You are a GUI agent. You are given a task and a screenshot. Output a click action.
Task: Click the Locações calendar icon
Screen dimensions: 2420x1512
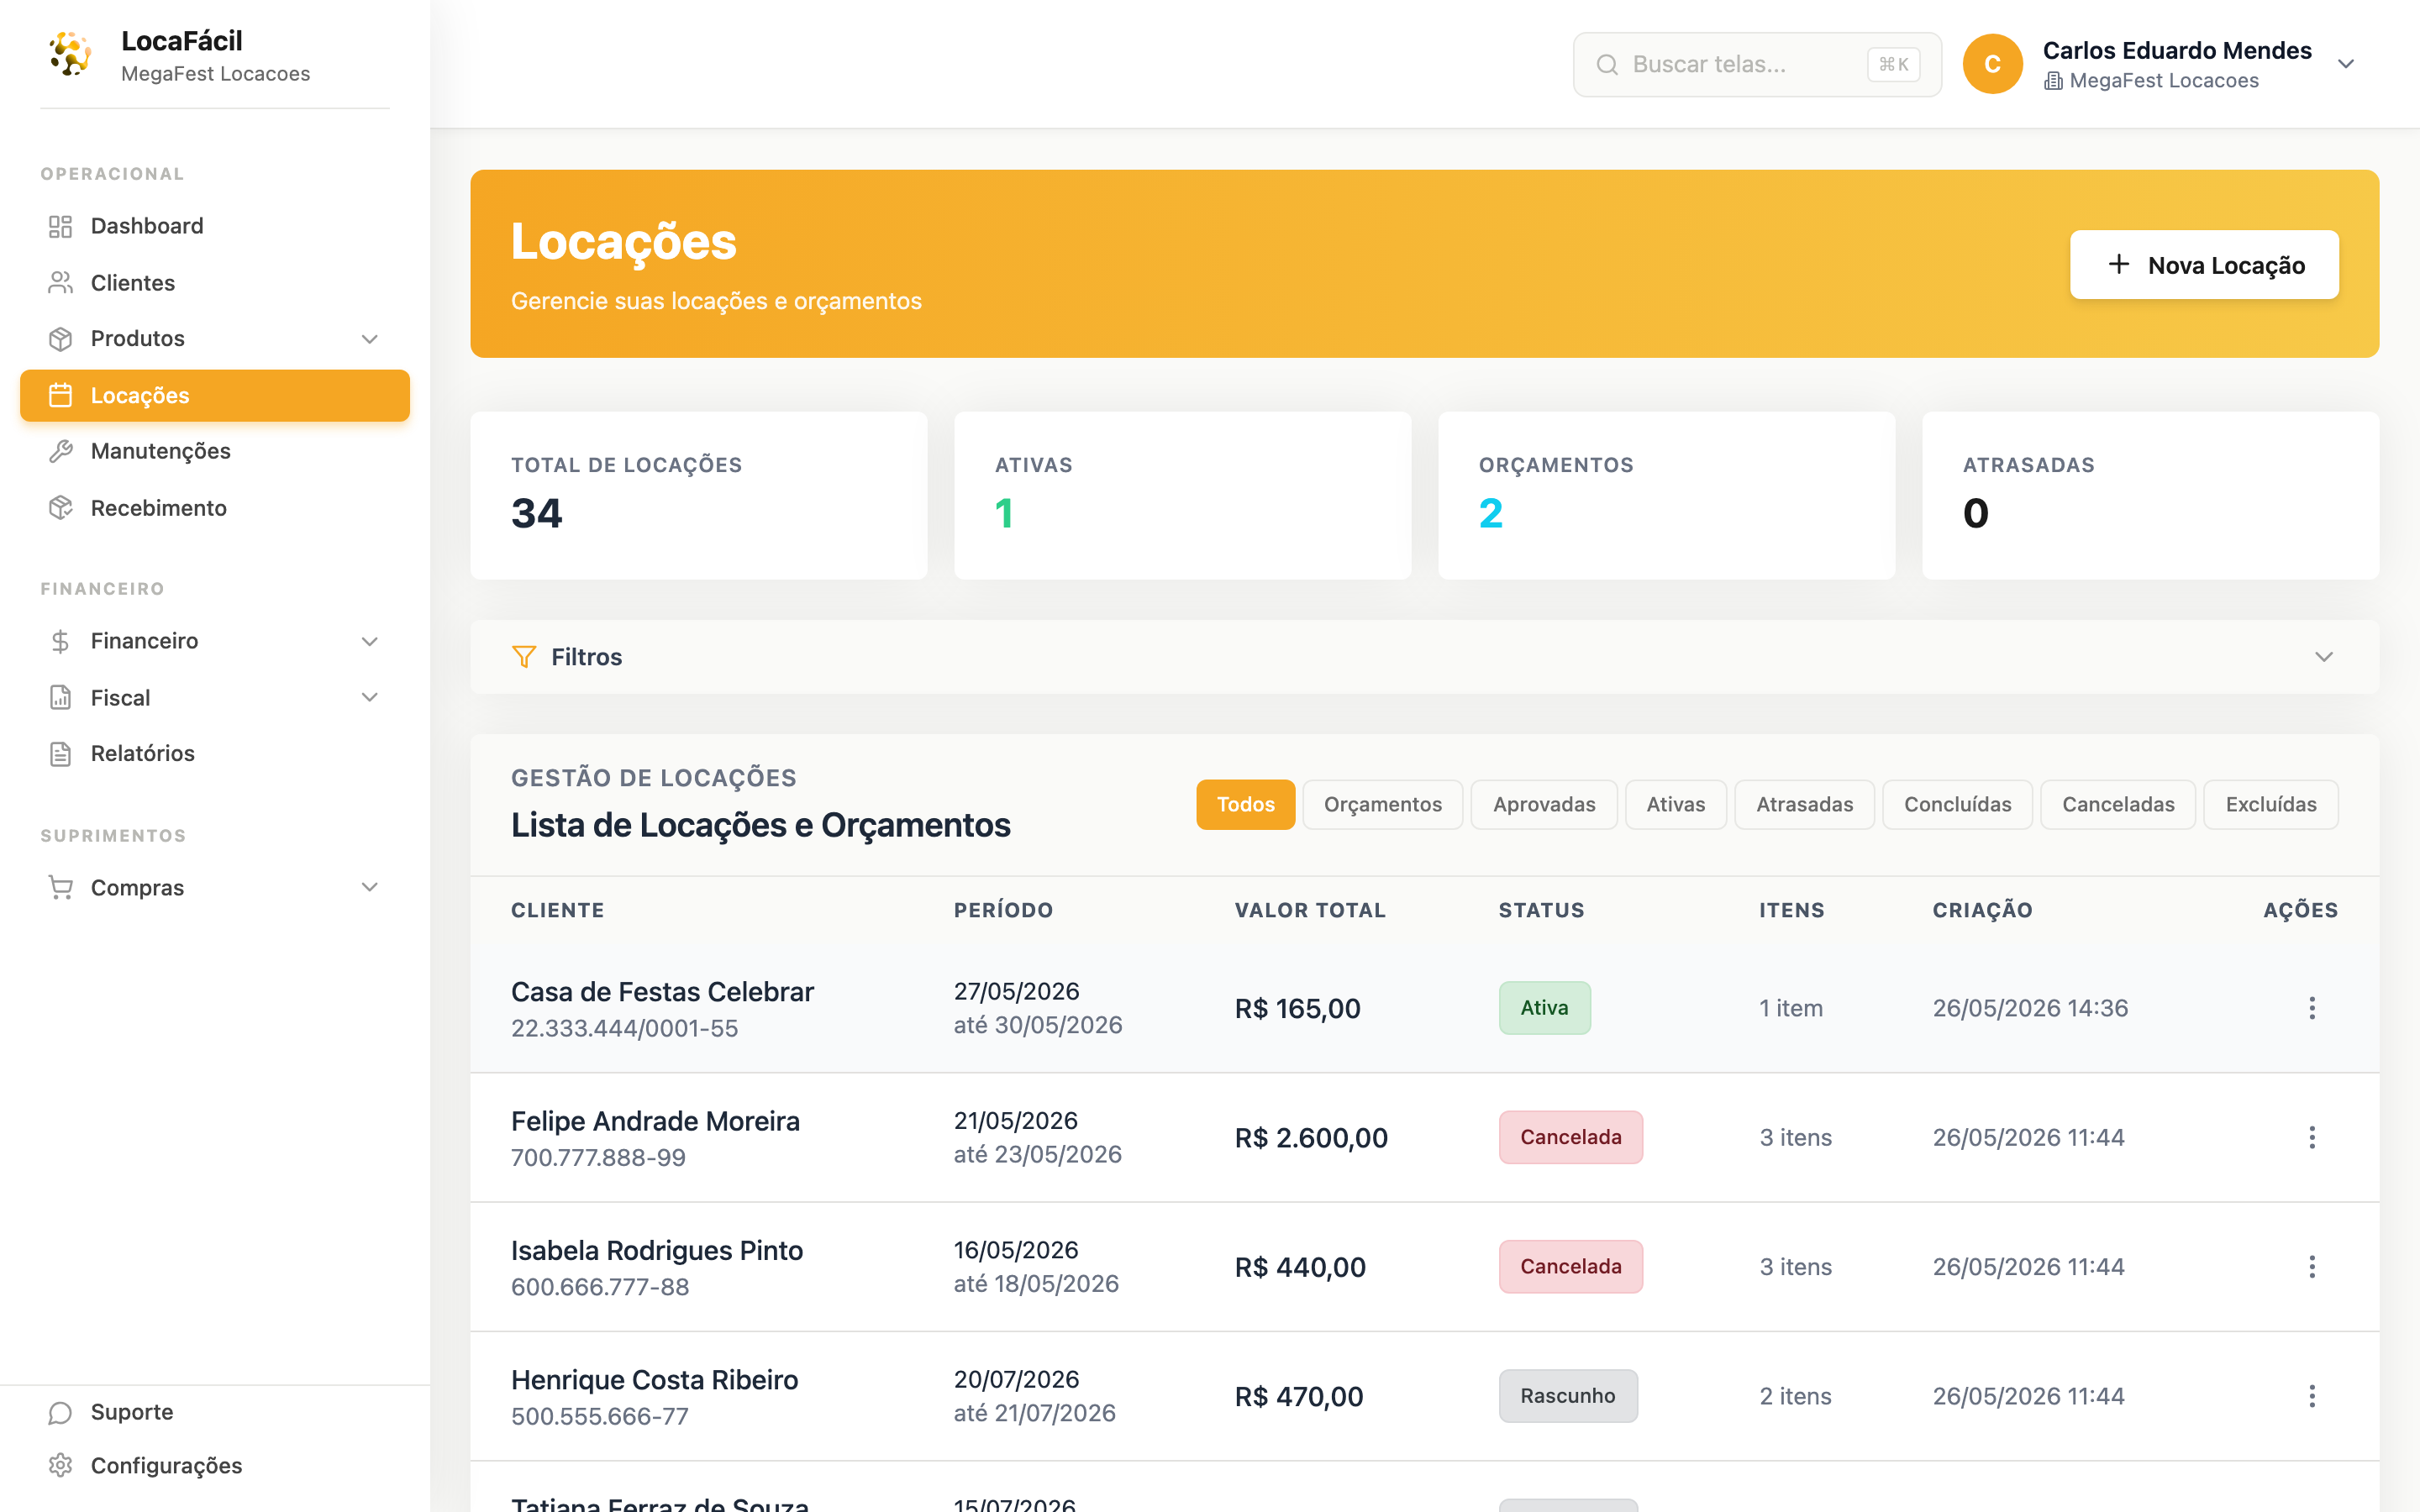pos(60,396)
